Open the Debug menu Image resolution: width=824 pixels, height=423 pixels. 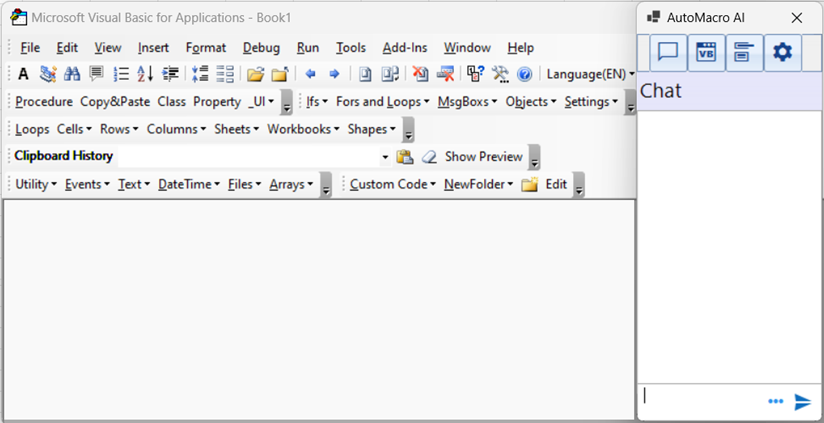261,47
